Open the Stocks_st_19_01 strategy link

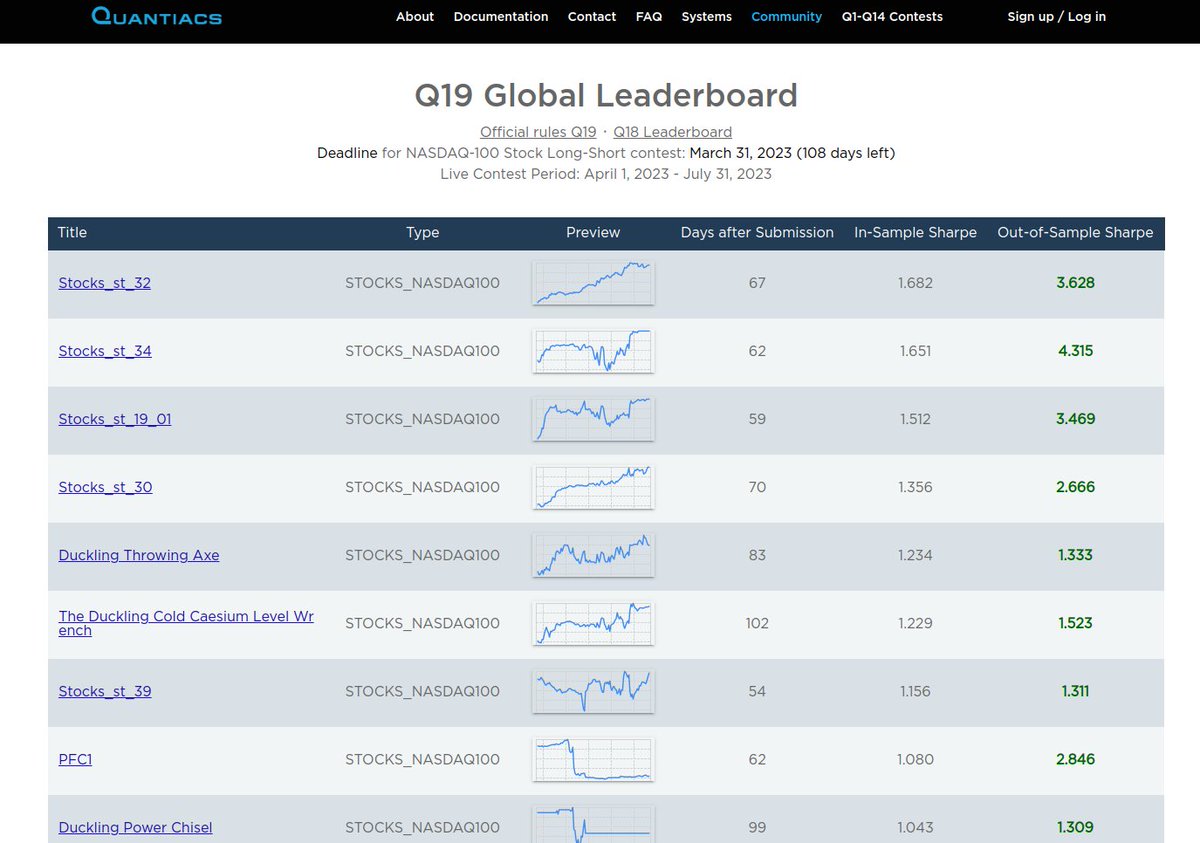(x=115, y=419)
